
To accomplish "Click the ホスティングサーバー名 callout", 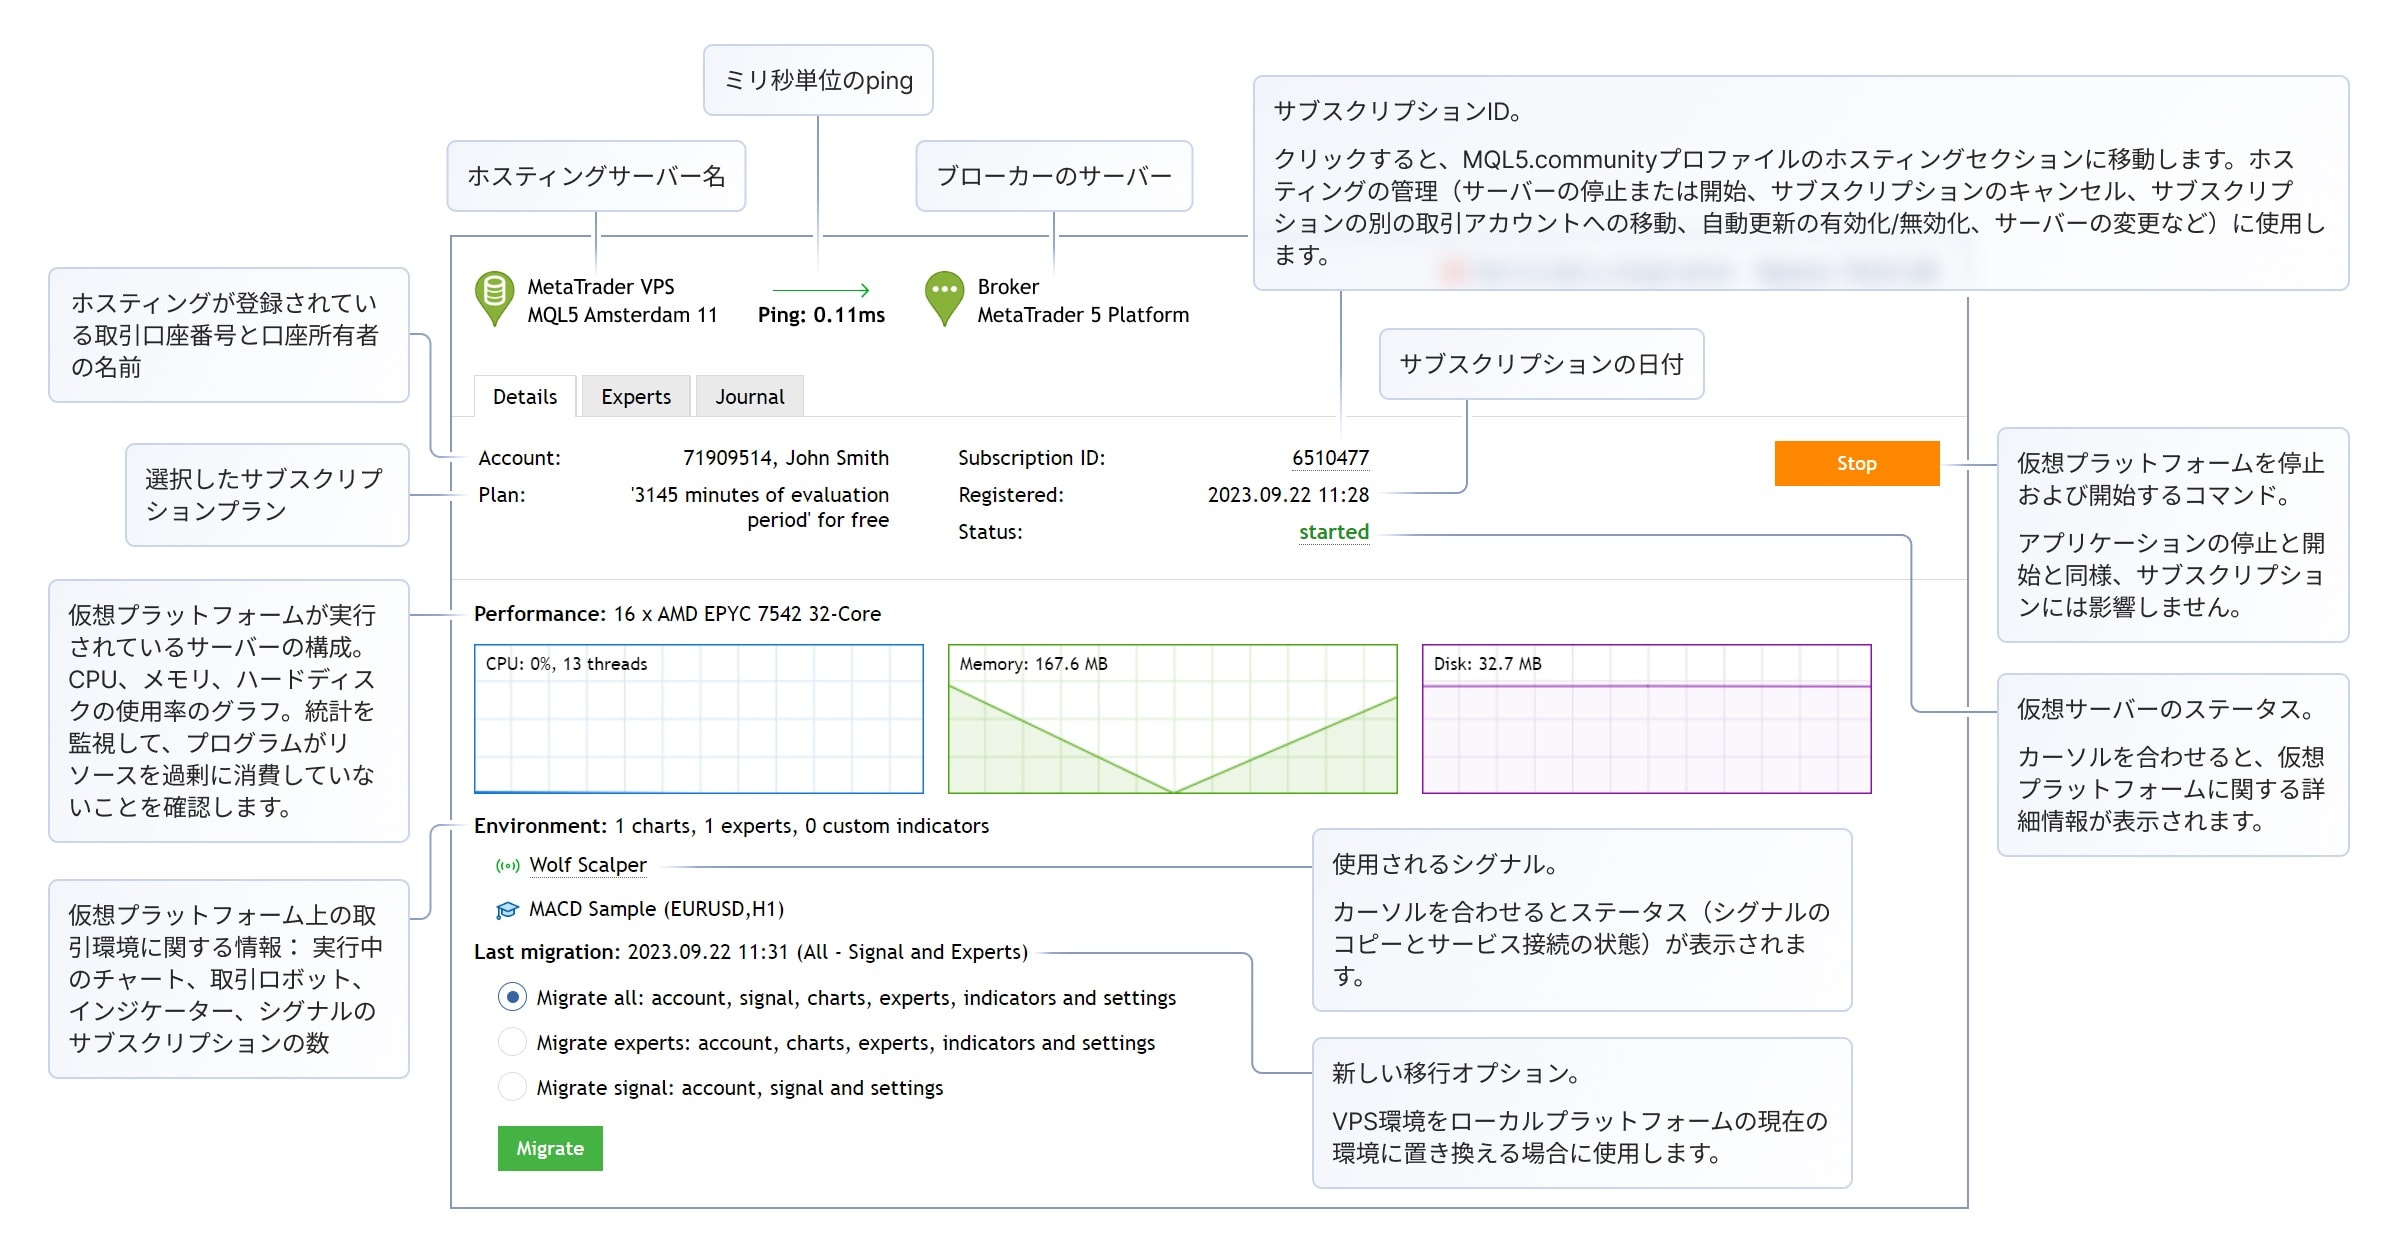I will (x=596, y=176).
